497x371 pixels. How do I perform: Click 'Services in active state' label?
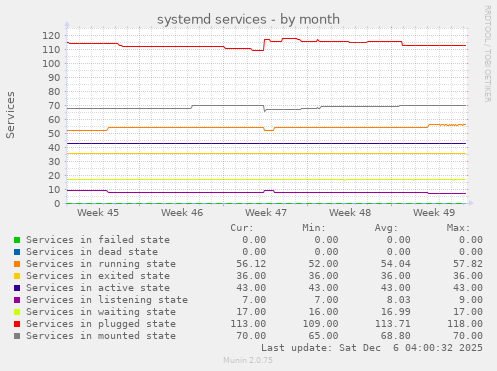[x=98, y=288]
